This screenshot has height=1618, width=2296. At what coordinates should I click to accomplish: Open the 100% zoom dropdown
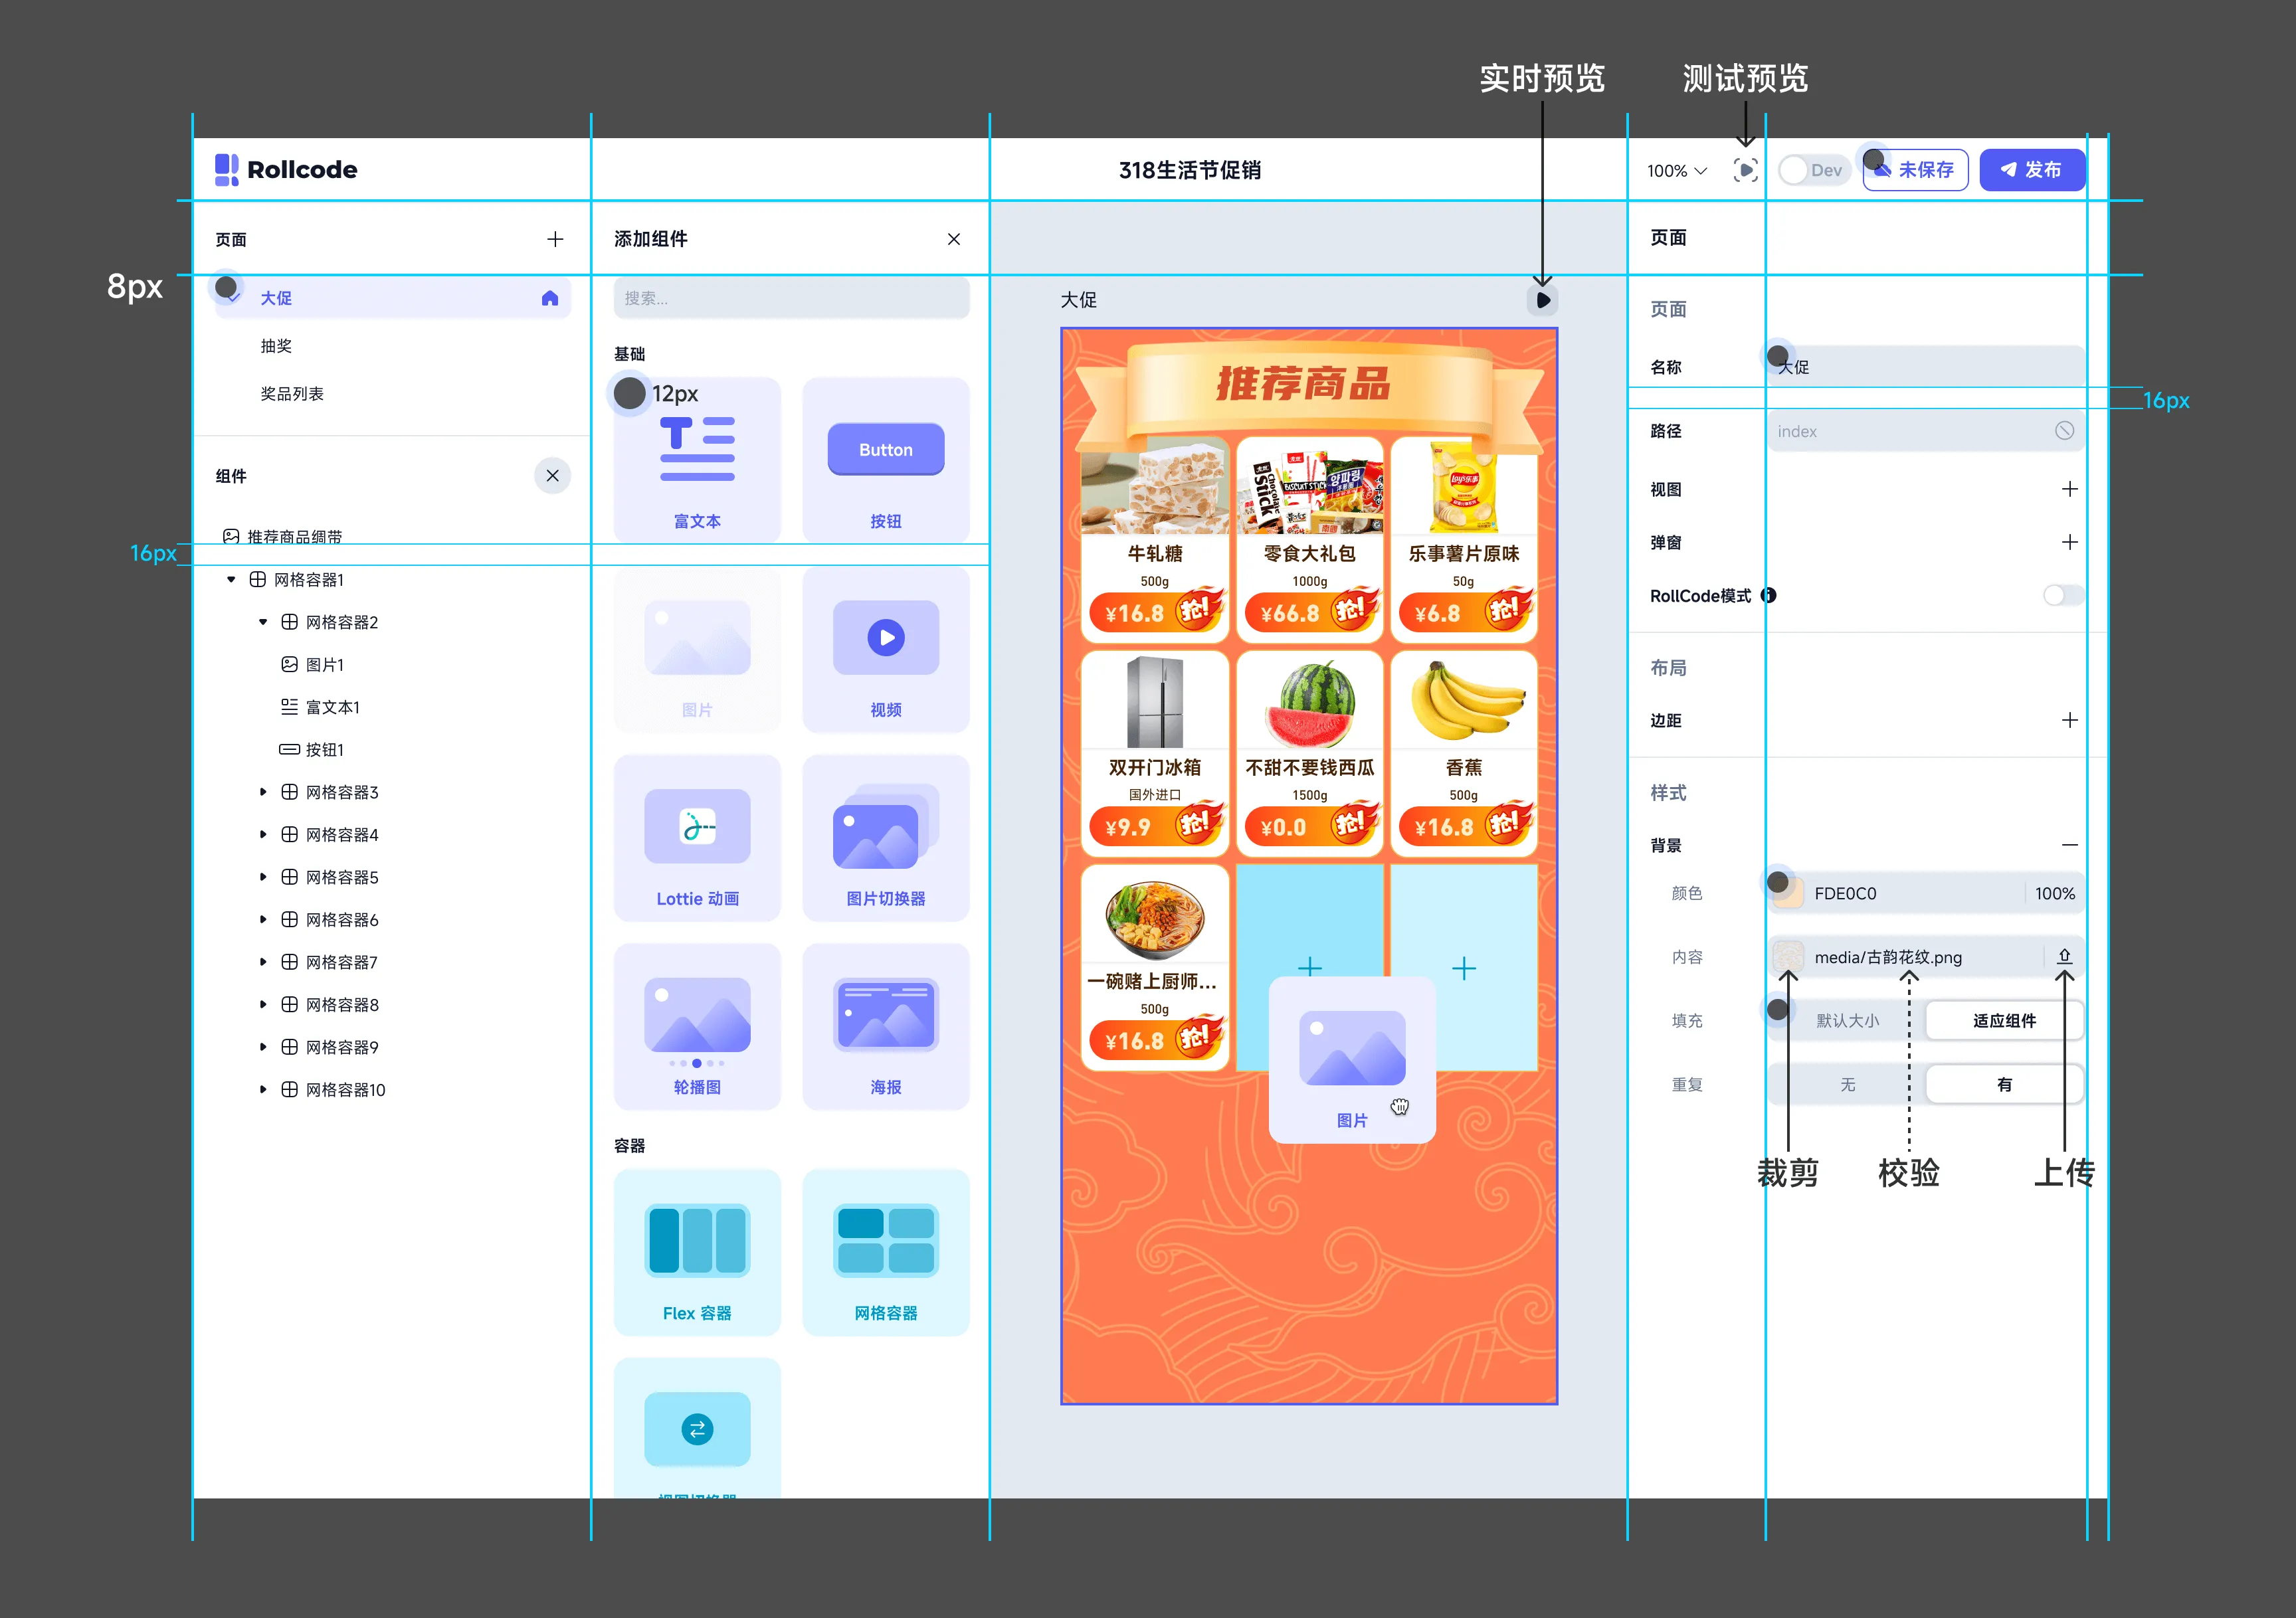(x=1677, y=171)
